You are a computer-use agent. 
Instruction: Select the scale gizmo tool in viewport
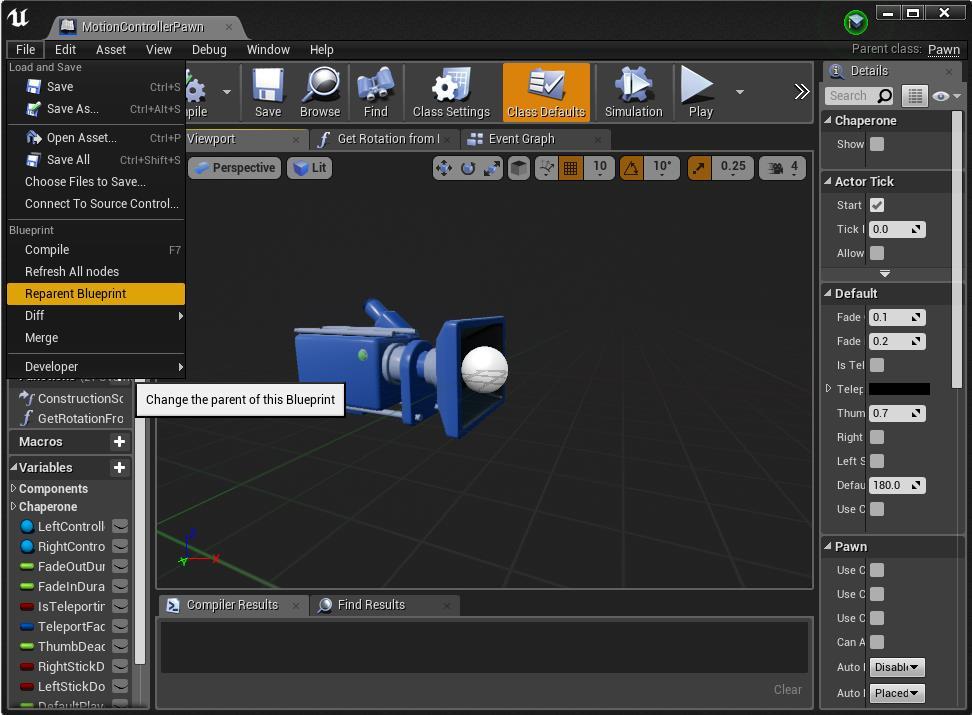(492, 168)
